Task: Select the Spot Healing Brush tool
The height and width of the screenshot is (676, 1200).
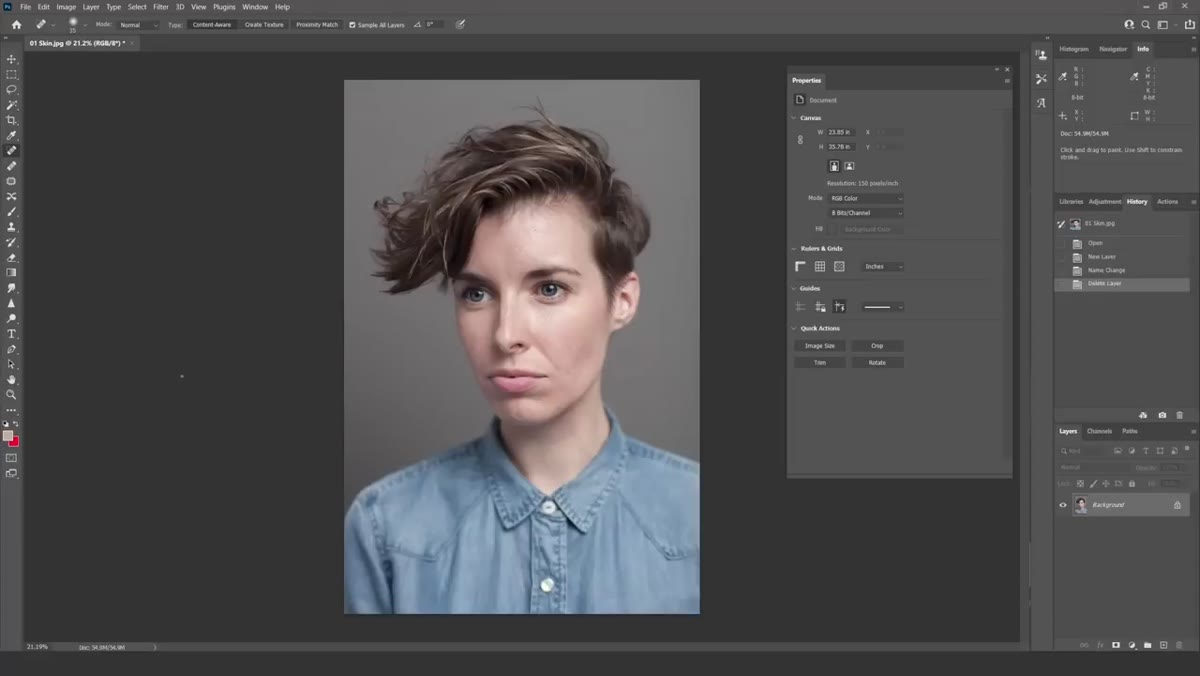Action: point(12,150)
